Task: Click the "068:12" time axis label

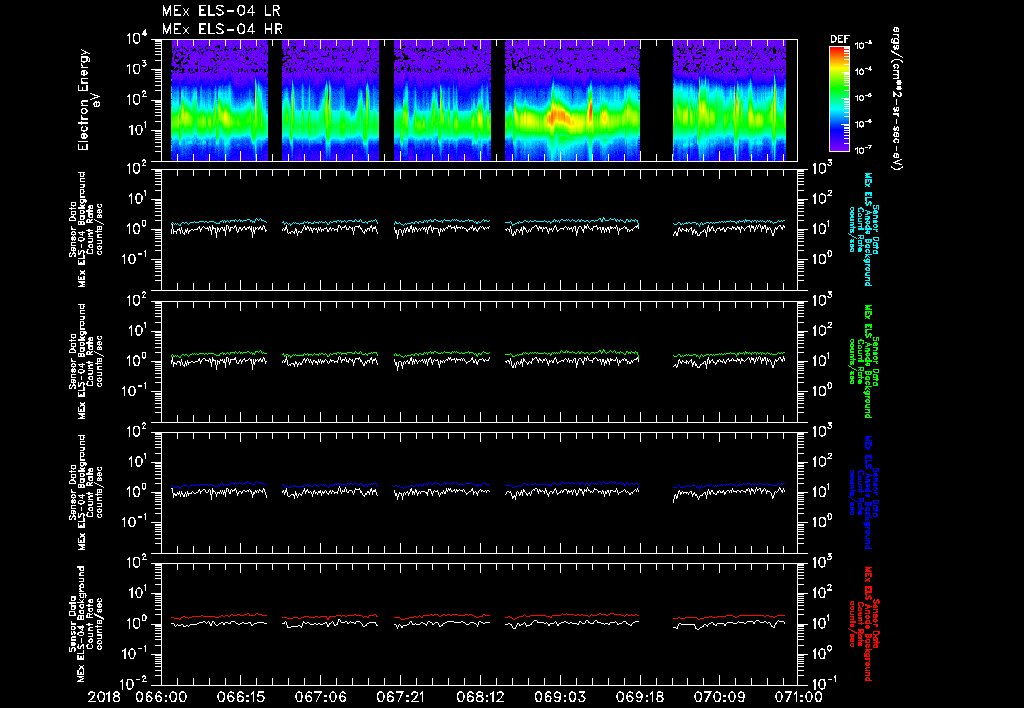Action: tap(481, 698)
